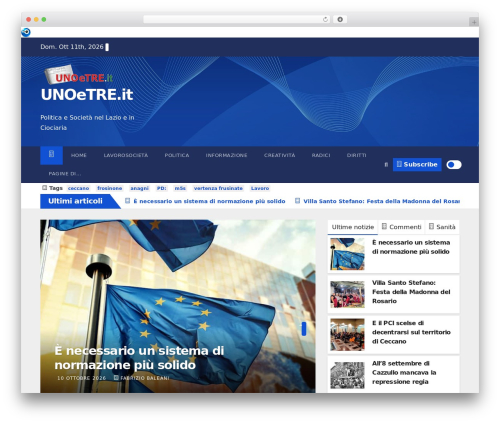Click the browser address bar
The height and width of the screenshot is (423, 500).
point(233,20)
